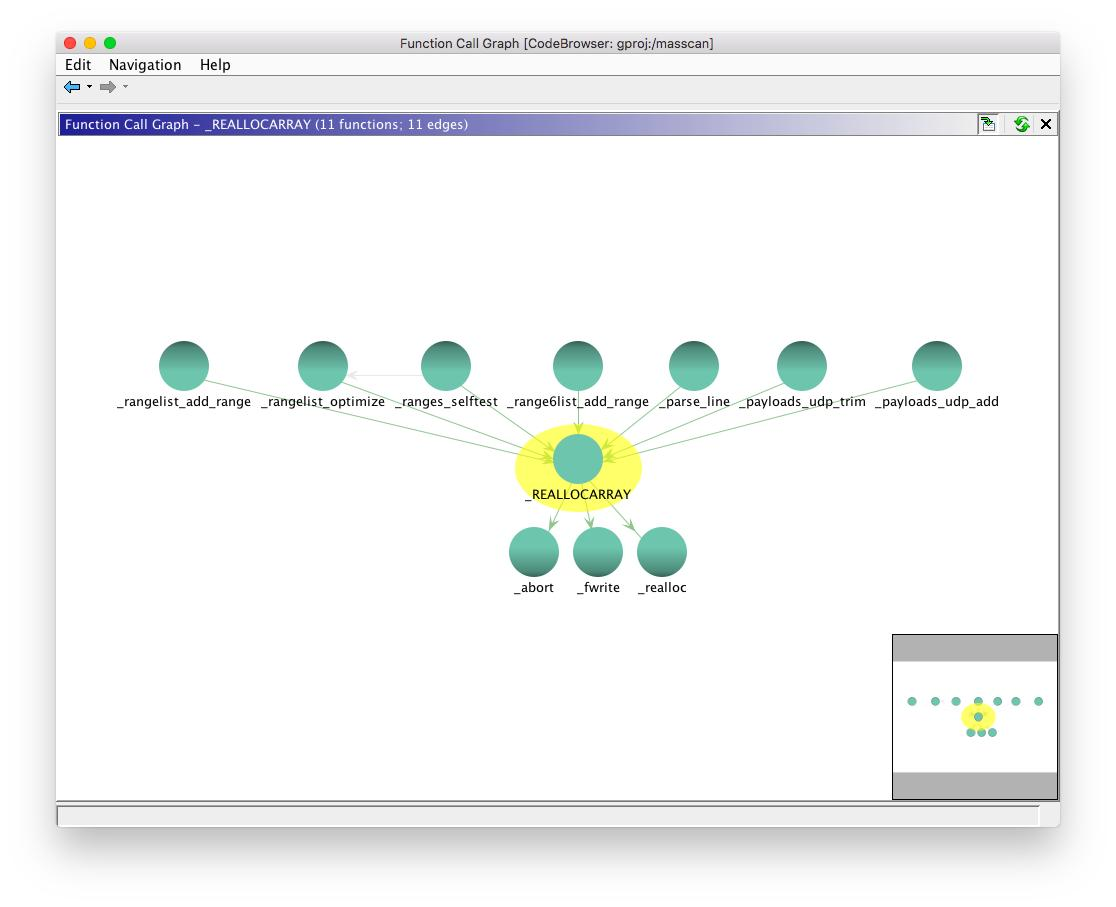Capture a snapshot of the graph view

tap(988, 124)
